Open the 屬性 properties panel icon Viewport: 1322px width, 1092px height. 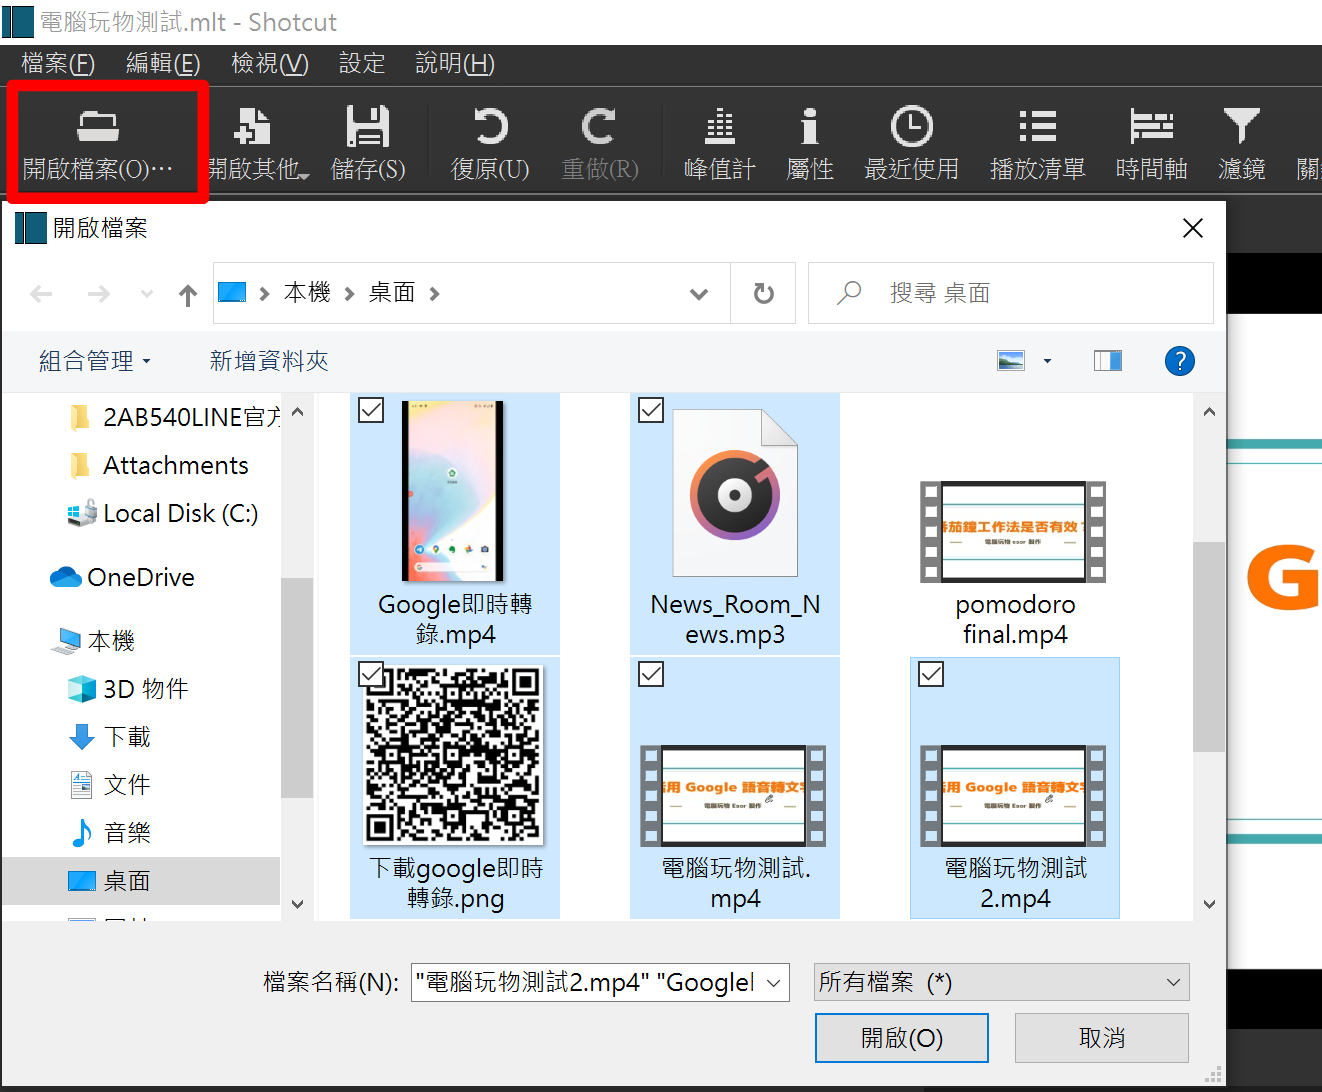tap(810, 127)
